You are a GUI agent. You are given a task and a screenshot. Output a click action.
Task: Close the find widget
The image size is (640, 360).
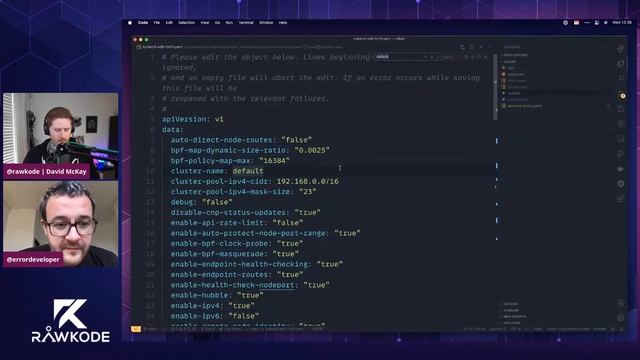[486, 57]
